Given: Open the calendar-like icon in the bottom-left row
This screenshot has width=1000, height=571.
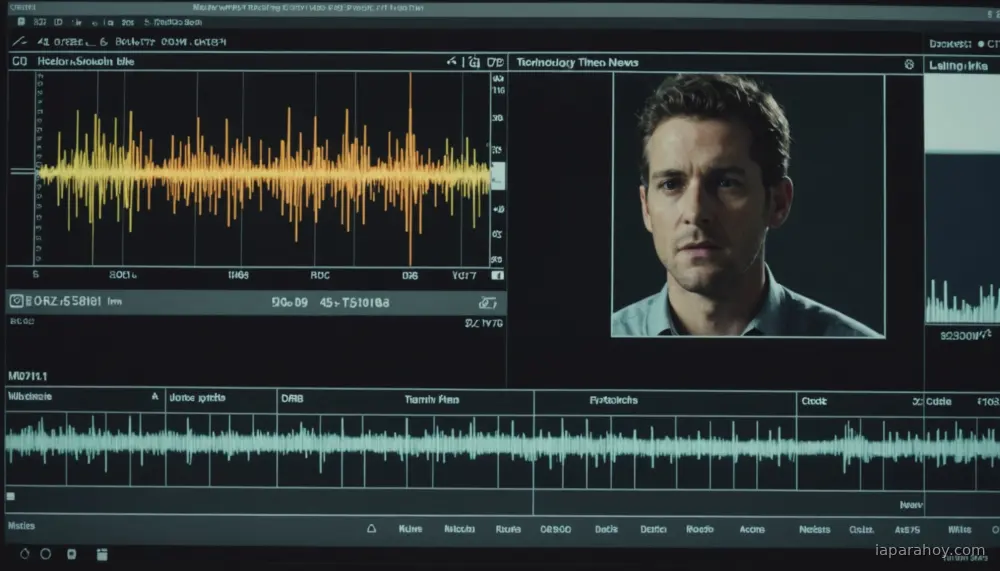Looking at the screenshot, I should click(x=102, y=554).
